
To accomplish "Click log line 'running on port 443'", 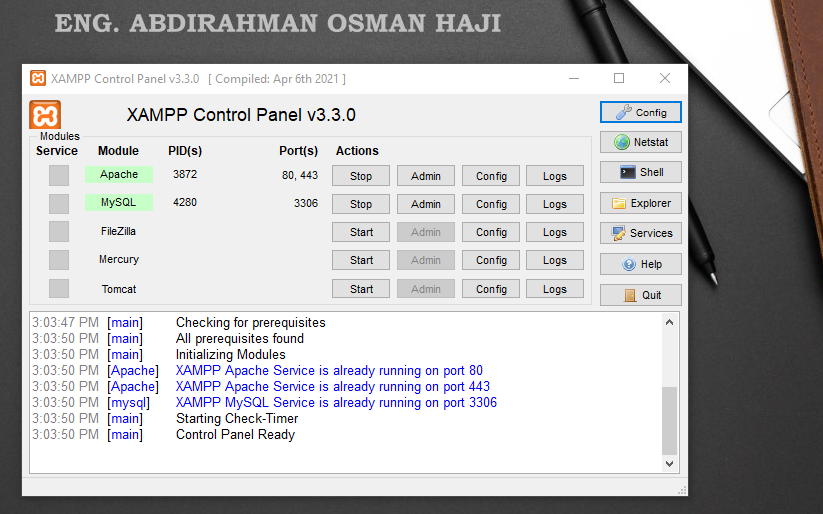I will pyautogui.click(x=332, y=386).
